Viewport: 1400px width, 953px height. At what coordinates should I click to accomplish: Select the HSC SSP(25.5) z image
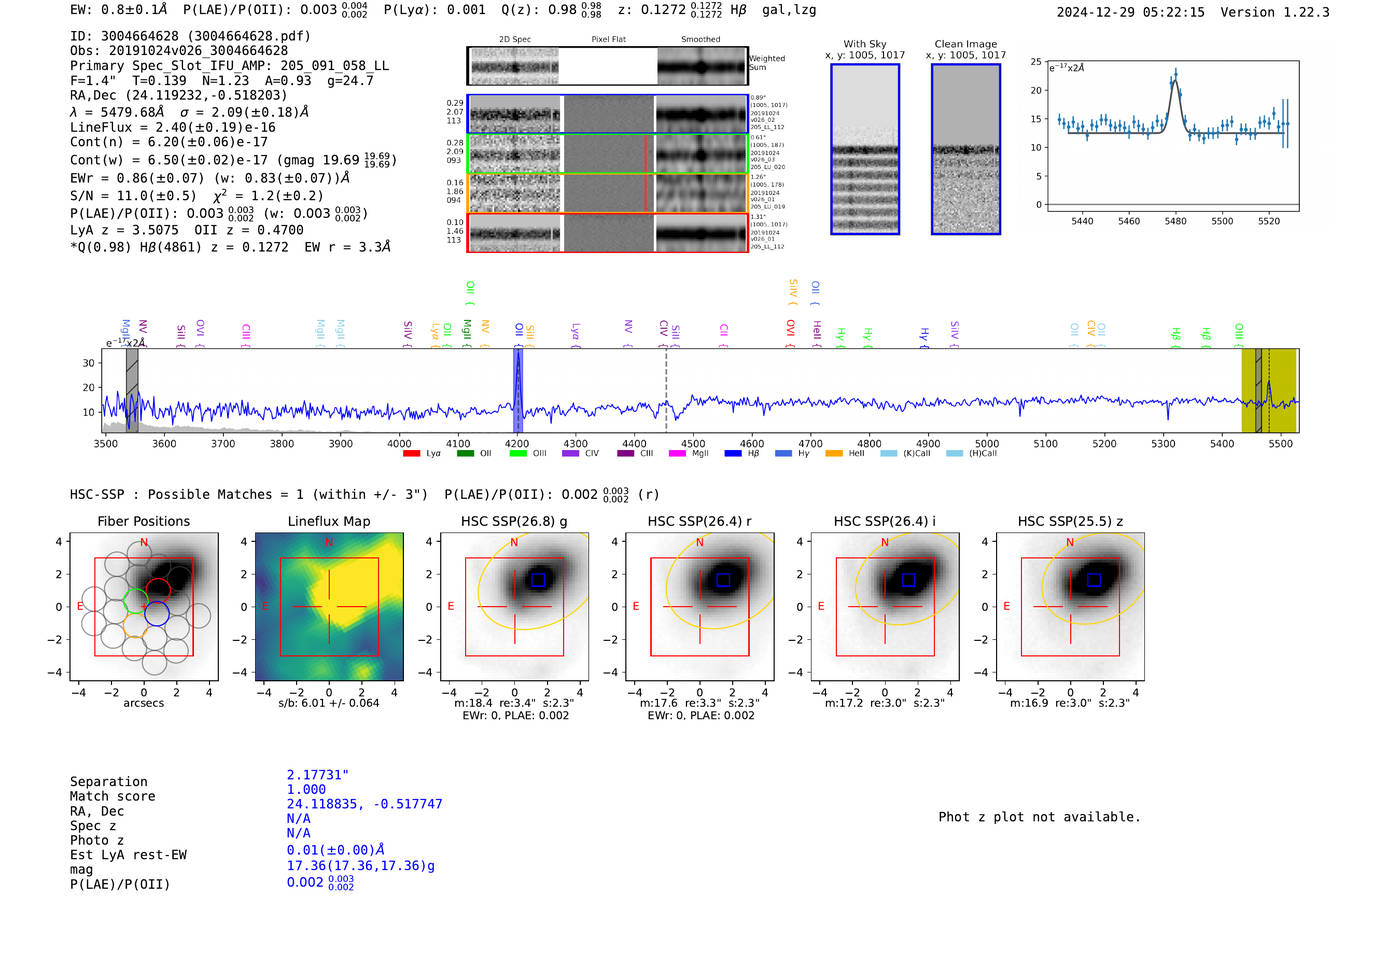[1070, 607]
